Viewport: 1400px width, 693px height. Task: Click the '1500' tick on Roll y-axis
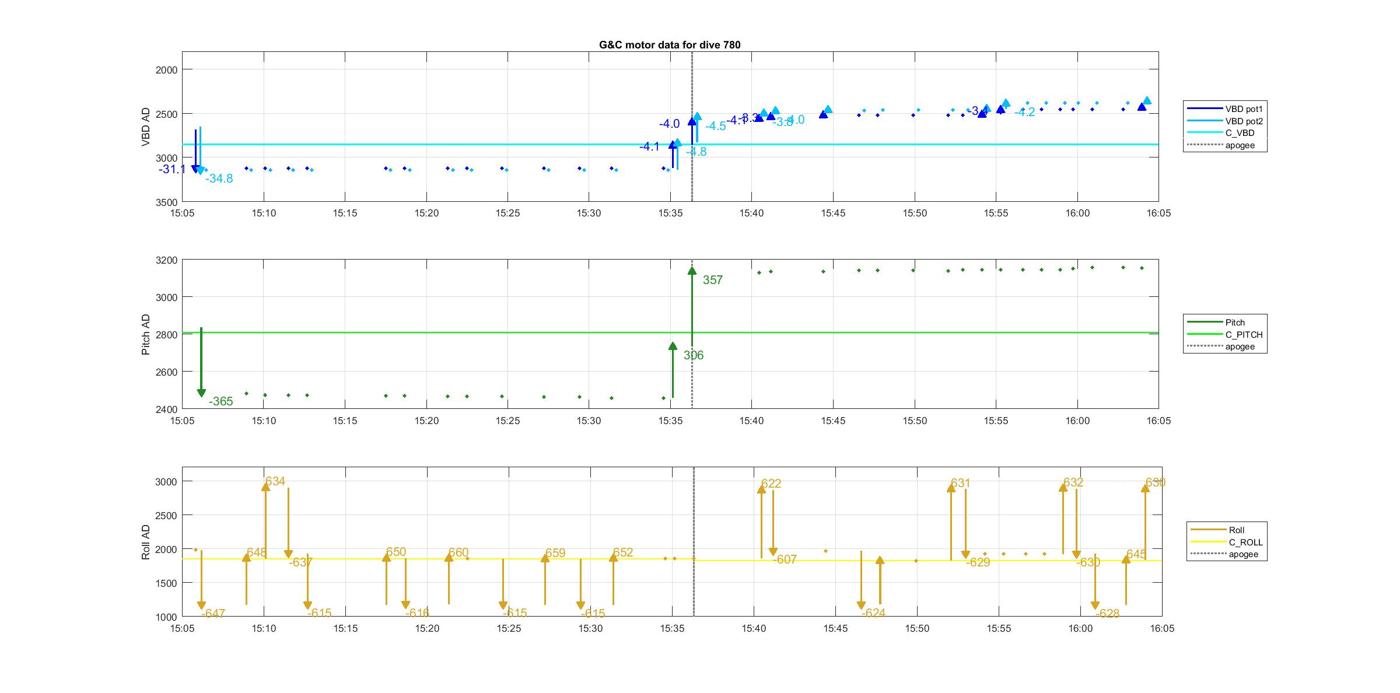pyautogui.click(x=167, y=583)
